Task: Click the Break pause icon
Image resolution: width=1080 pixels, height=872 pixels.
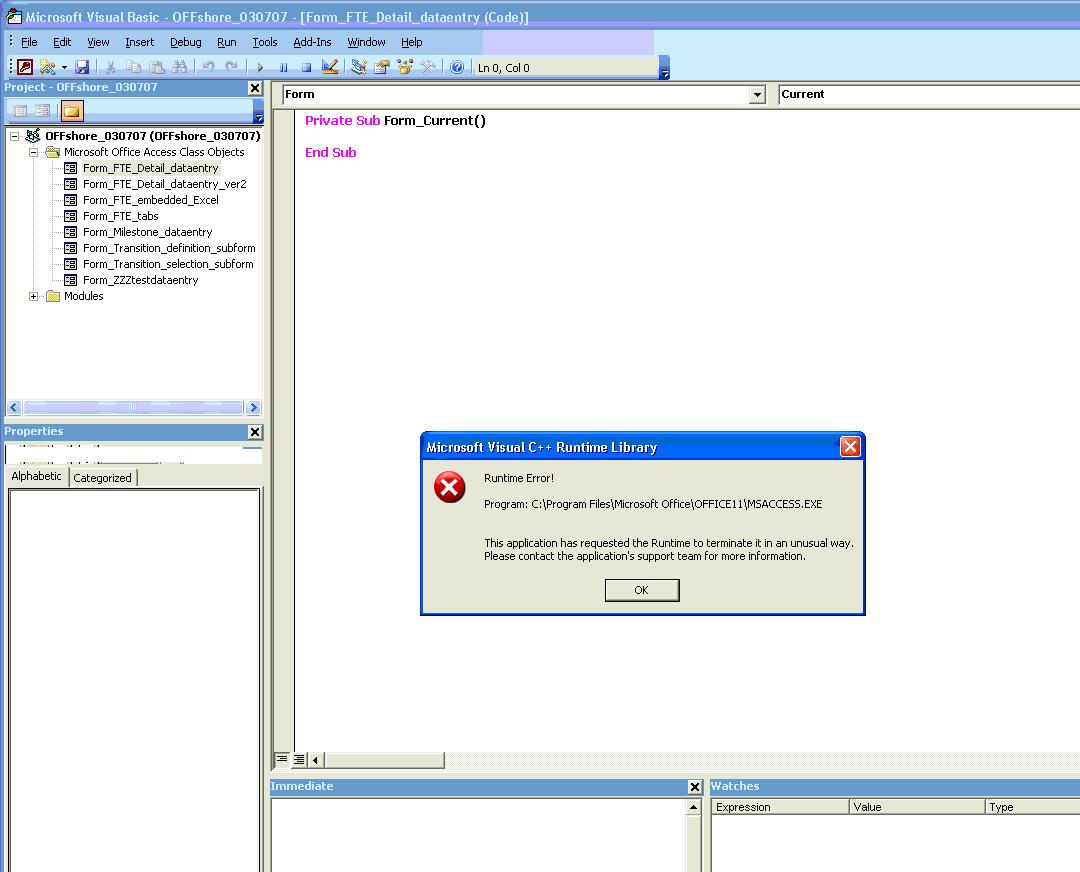Action: click(283, 67)
